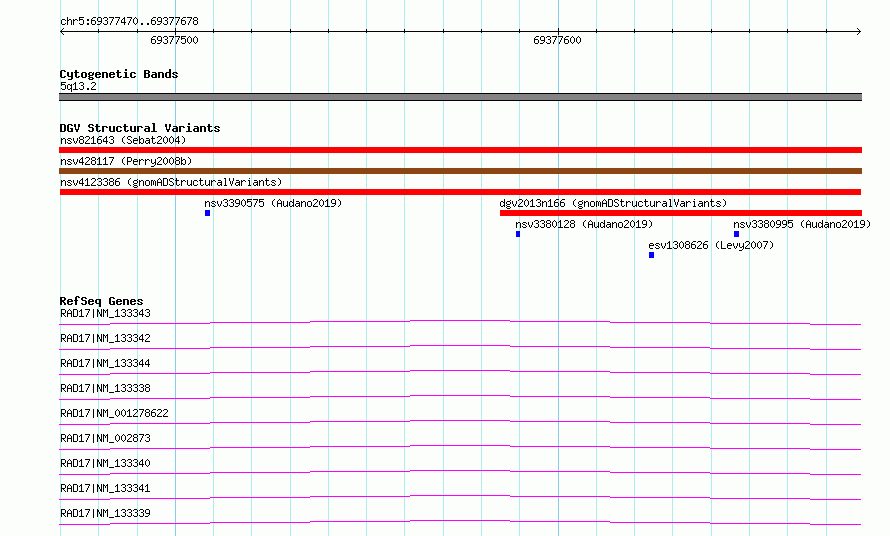Click the magenta intron line of NM_001278622
This screenshot has height=536, width=890.
(460, 421)
